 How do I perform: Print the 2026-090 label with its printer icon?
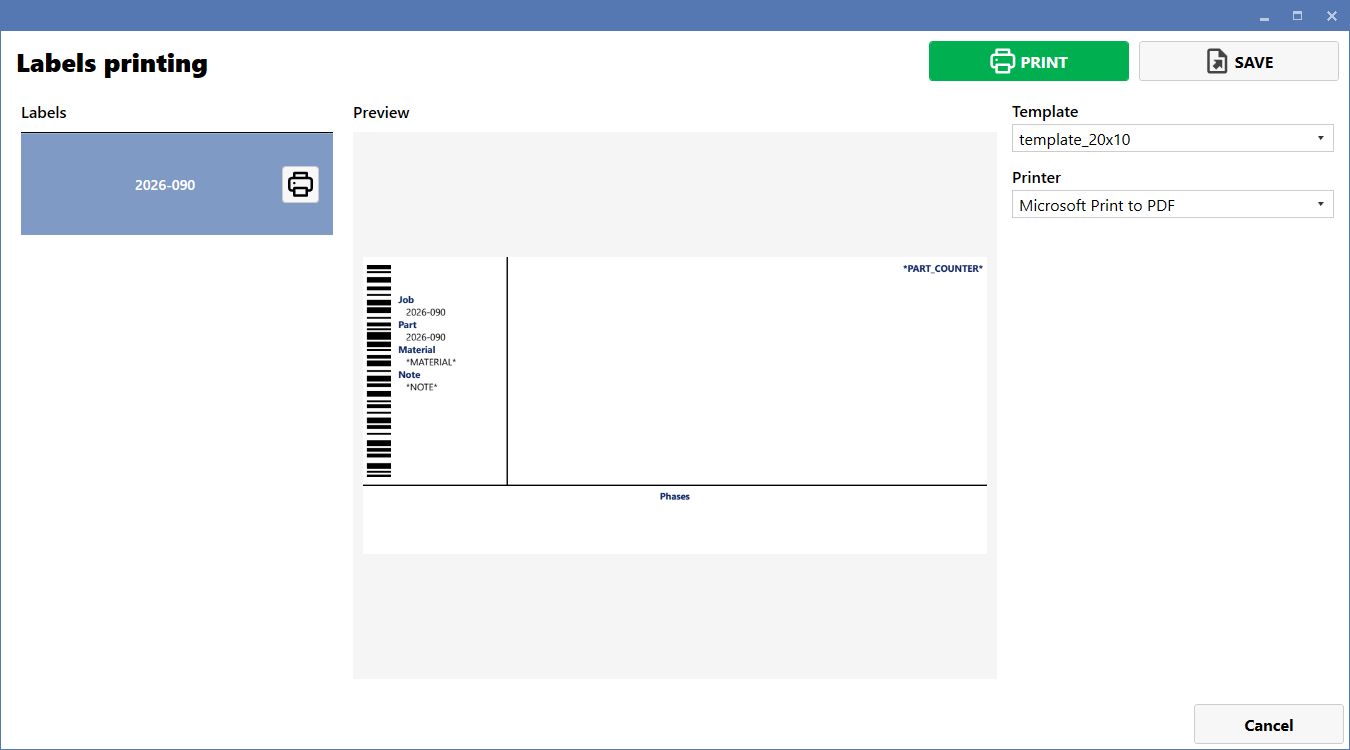click(x=300, y=185)
